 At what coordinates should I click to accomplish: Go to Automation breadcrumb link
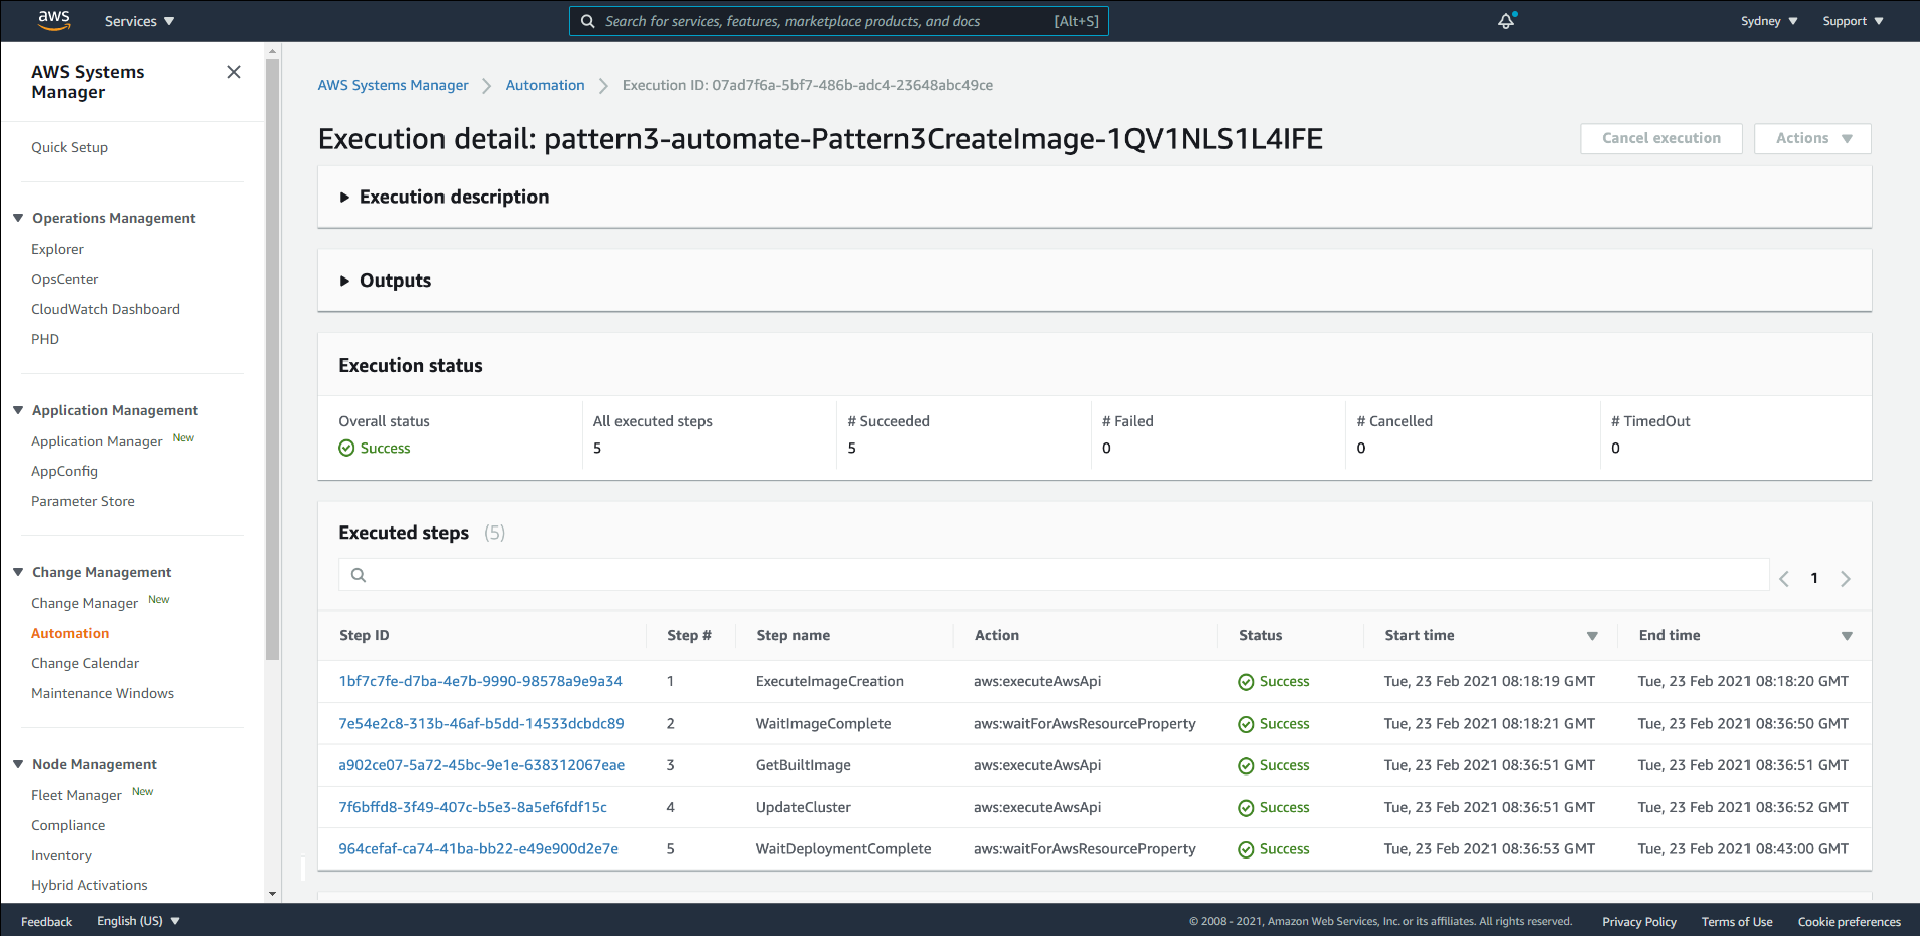545,85
